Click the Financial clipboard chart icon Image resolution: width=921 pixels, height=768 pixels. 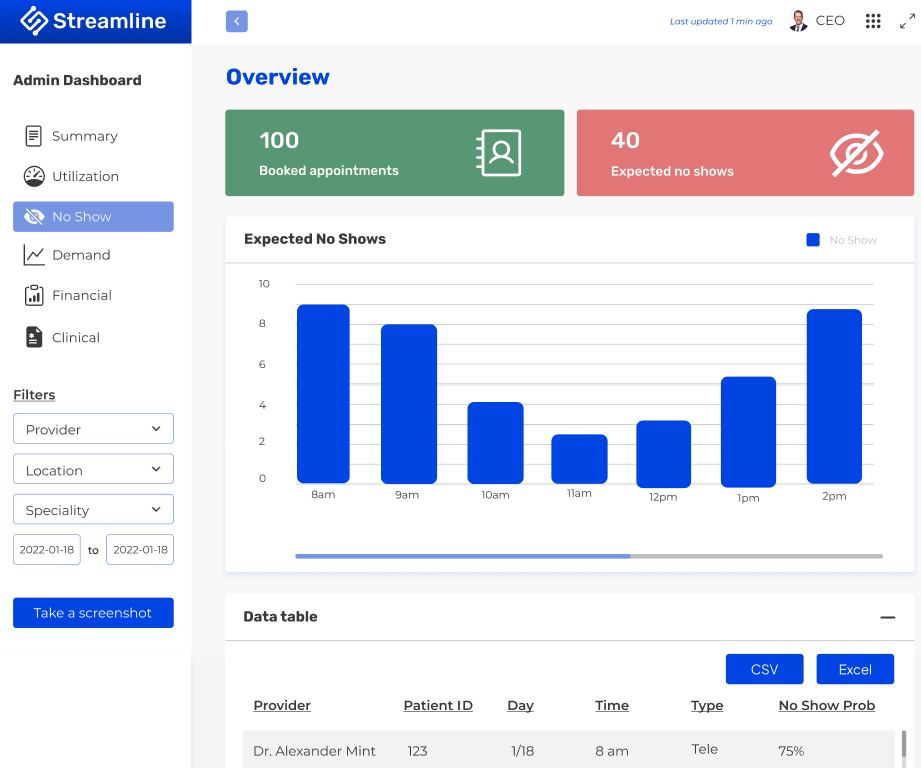tap(34, 295)
